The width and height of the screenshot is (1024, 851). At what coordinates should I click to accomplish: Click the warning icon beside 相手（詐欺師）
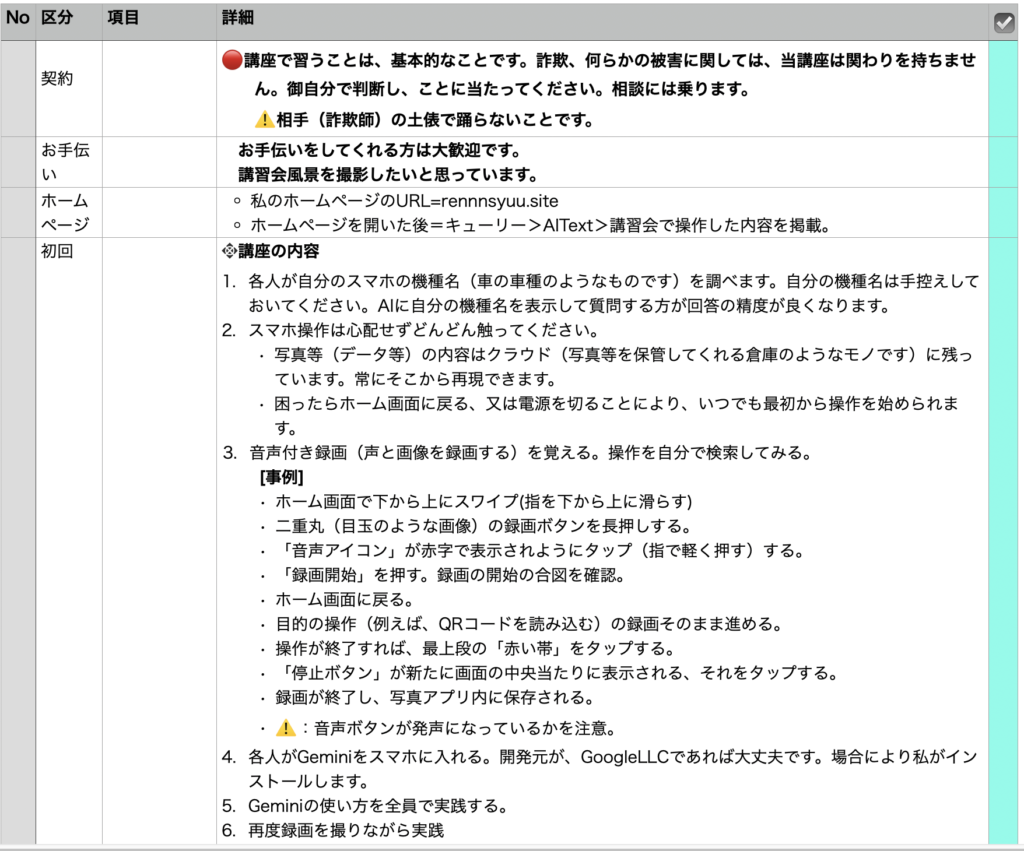tap(264, 120)
